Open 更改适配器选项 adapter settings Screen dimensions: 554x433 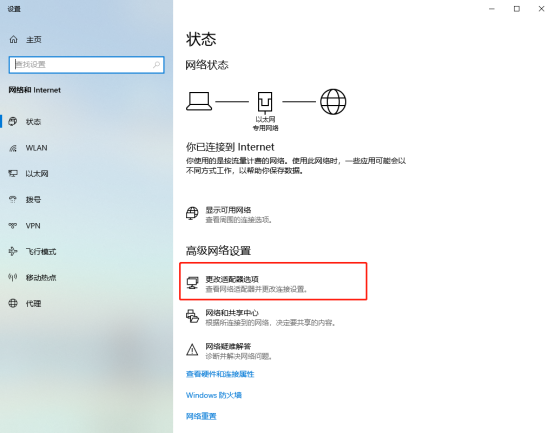[273, 281]
